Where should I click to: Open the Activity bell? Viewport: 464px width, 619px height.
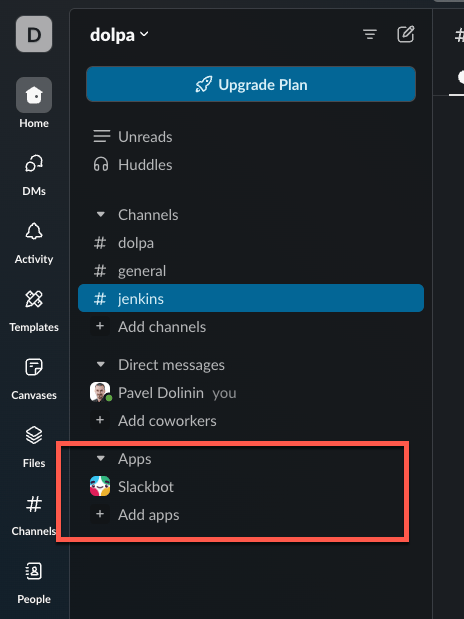pyautogui.click(x=34, y=243)
